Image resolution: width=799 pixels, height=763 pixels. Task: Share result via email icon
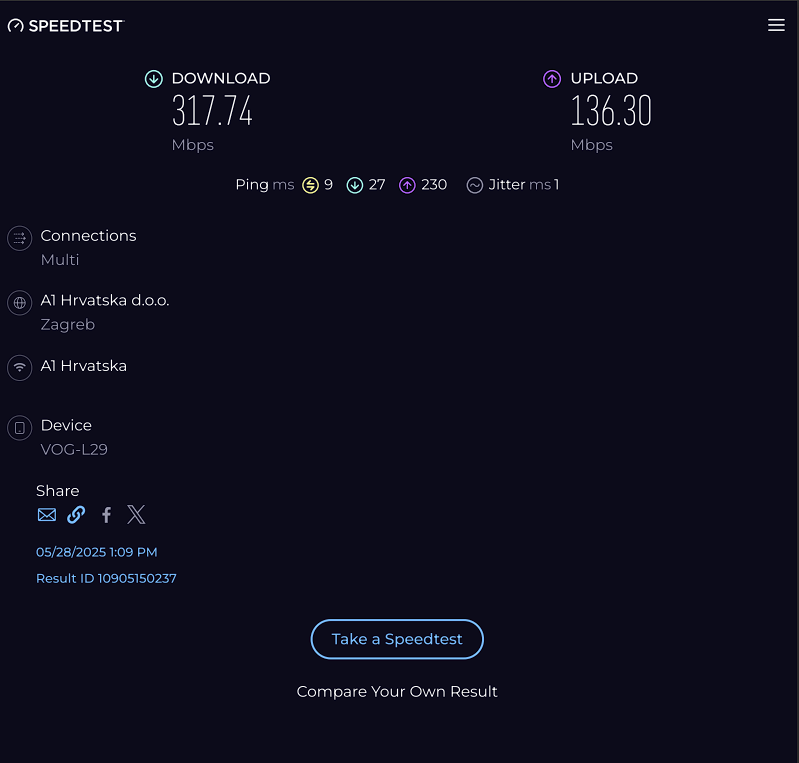click(x=47, y=515)
